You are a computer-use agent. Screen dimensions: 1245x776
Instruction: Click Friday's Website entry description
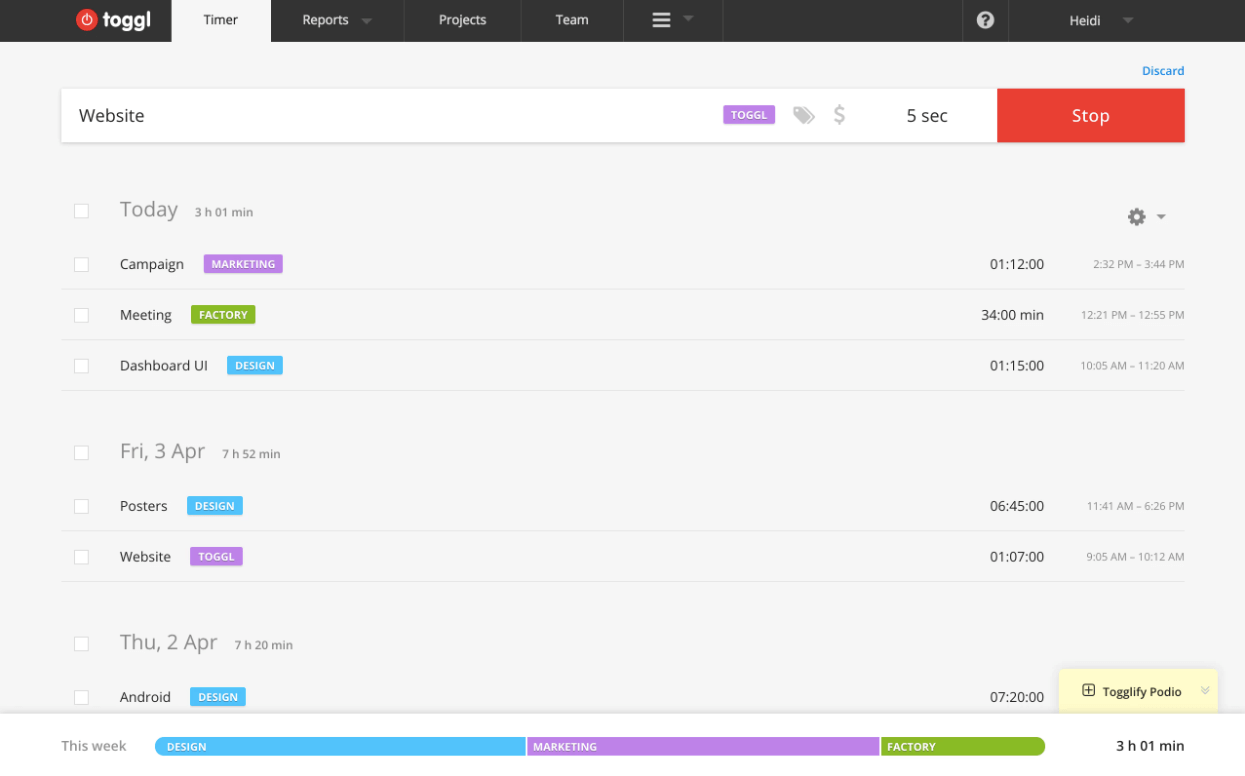[x=145, y=557]
